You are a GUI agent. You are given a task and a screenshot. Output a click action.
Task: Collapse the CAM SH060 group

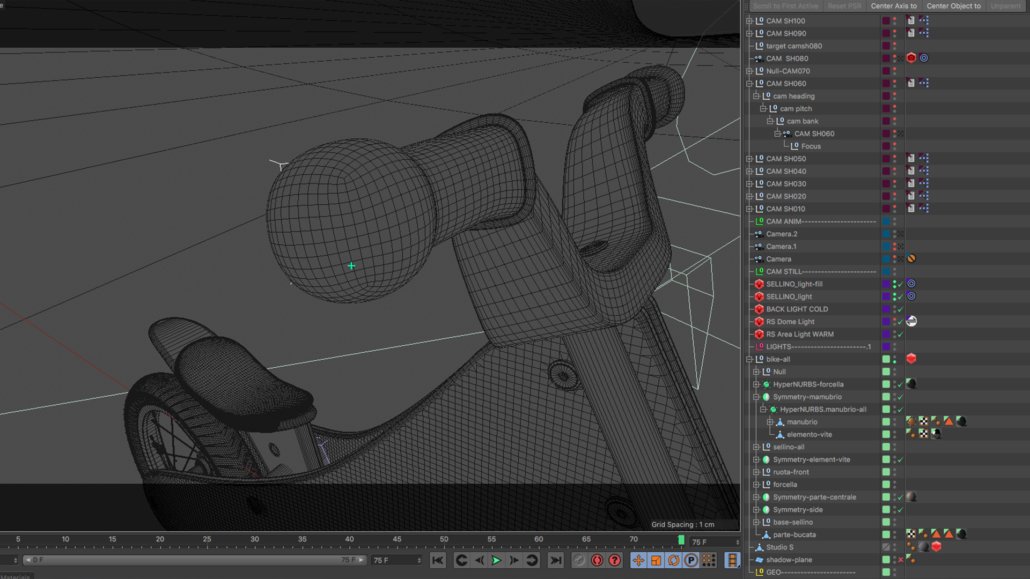pyautogui.click(x=749, y=83)
